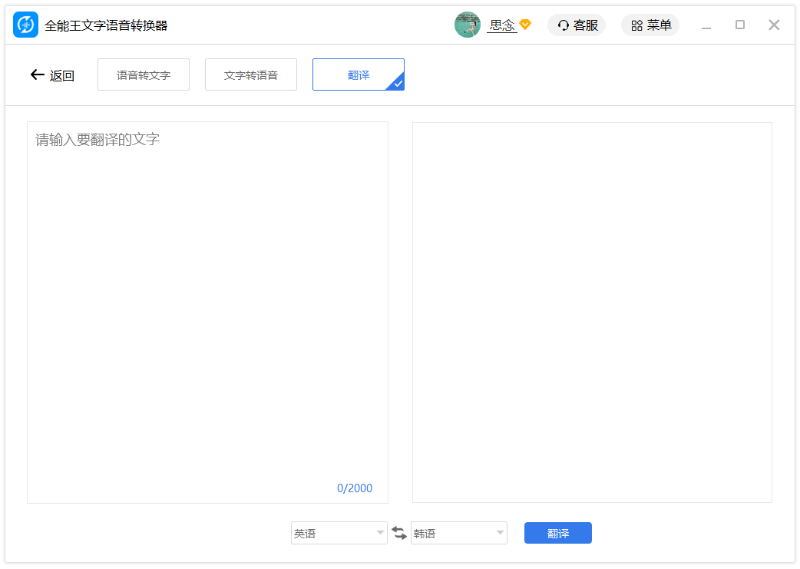Select the 翻译 tab
The width and height of the screenshot is (800, 569).
point(358,75)
